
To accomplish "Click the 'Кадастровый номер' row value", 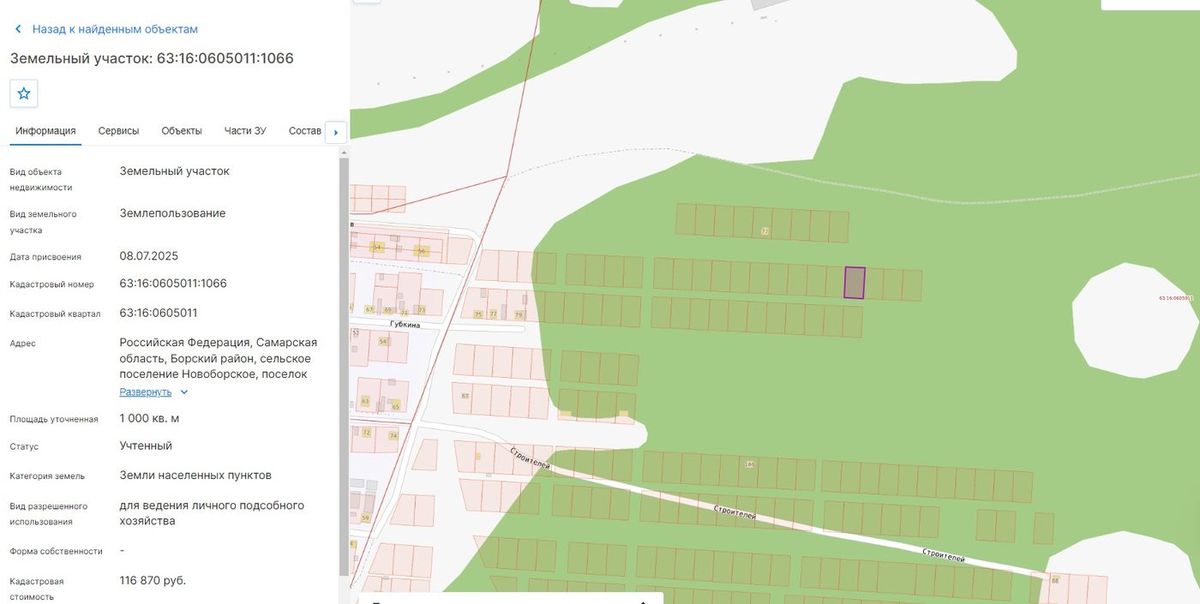I will [x=173, y=283].
